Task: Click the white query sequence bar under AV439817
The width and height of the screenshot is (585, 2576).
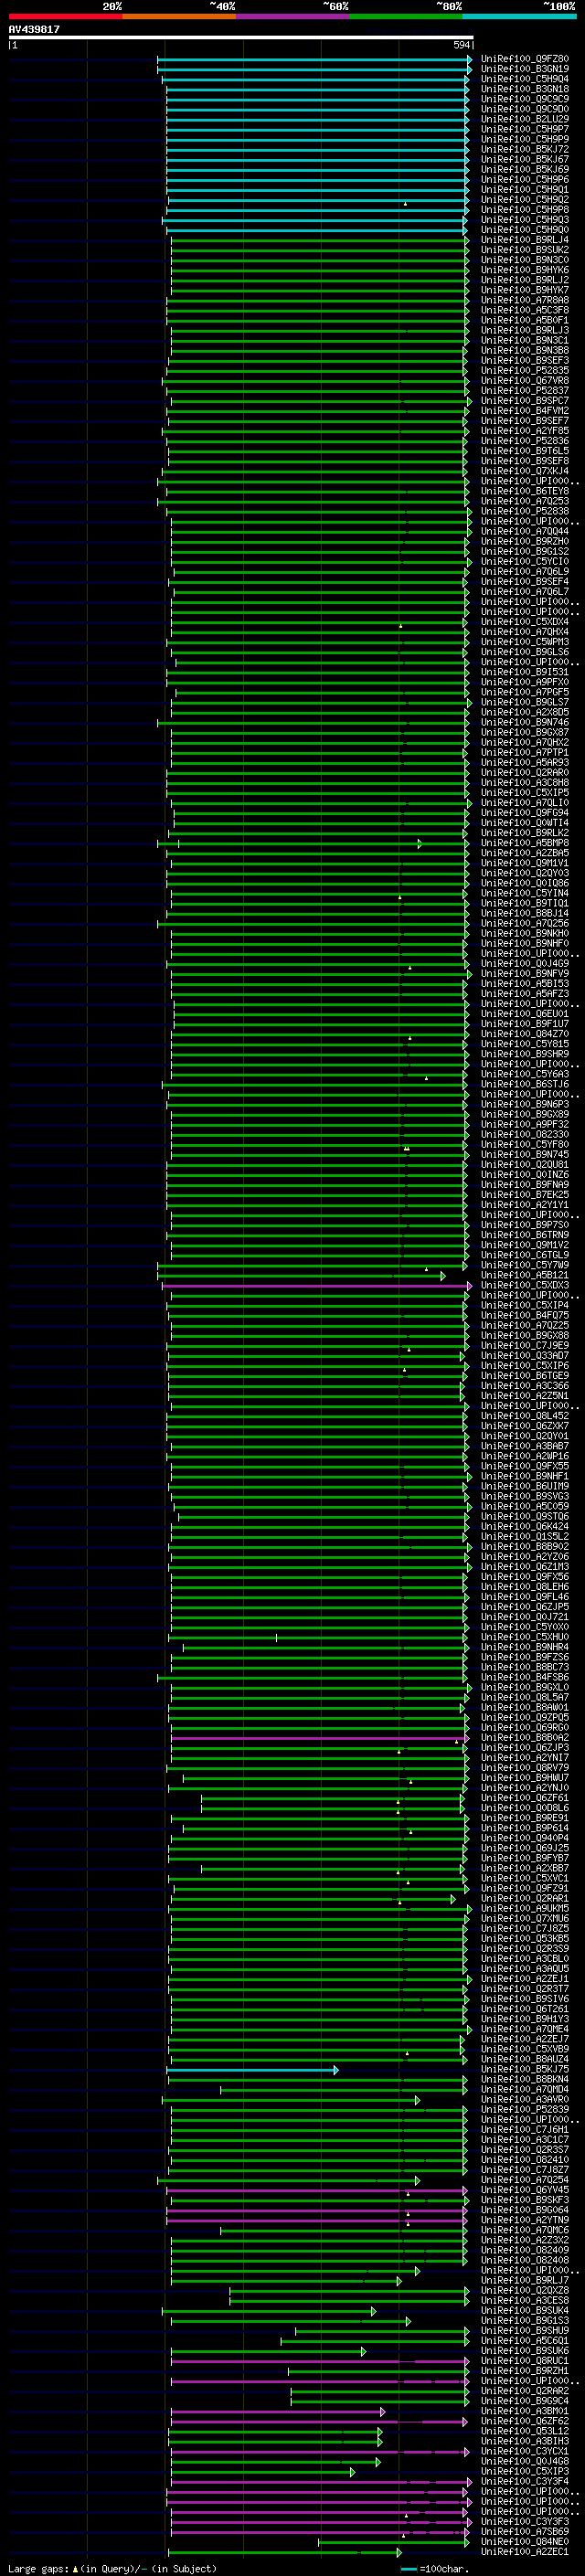Action: 241,37
